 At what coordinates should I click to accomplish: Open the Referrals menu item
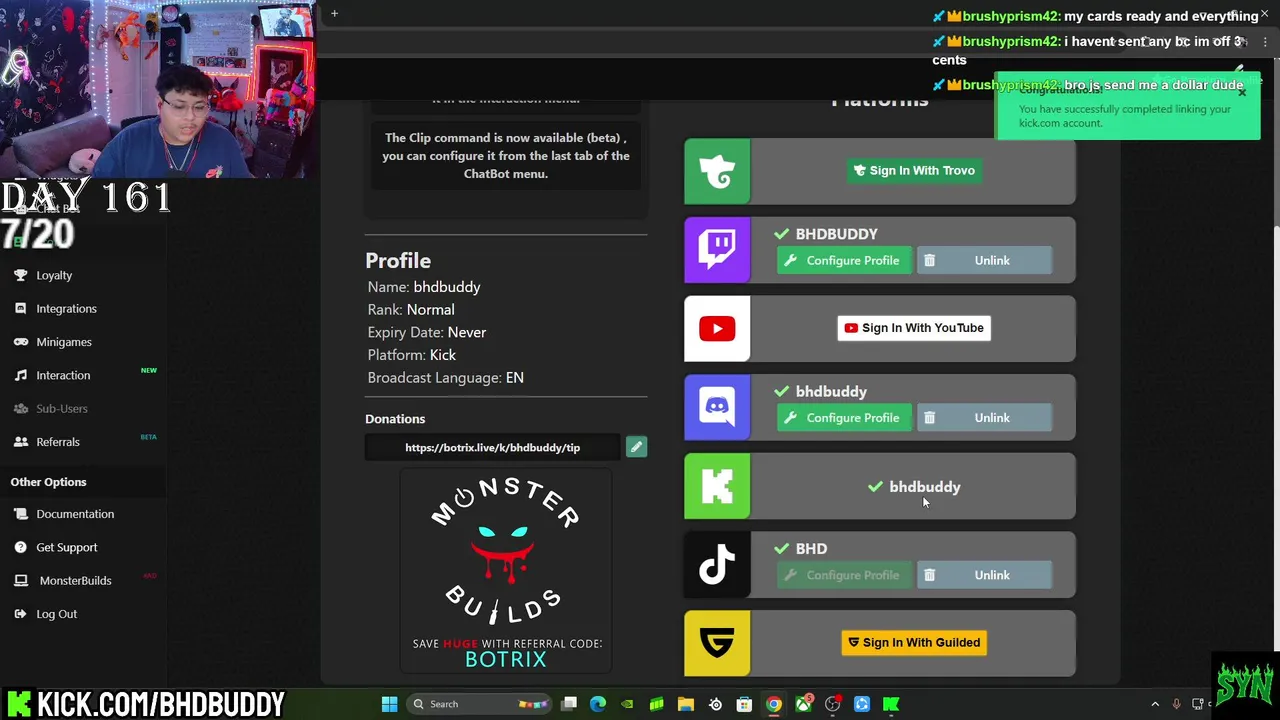[58, 441]
